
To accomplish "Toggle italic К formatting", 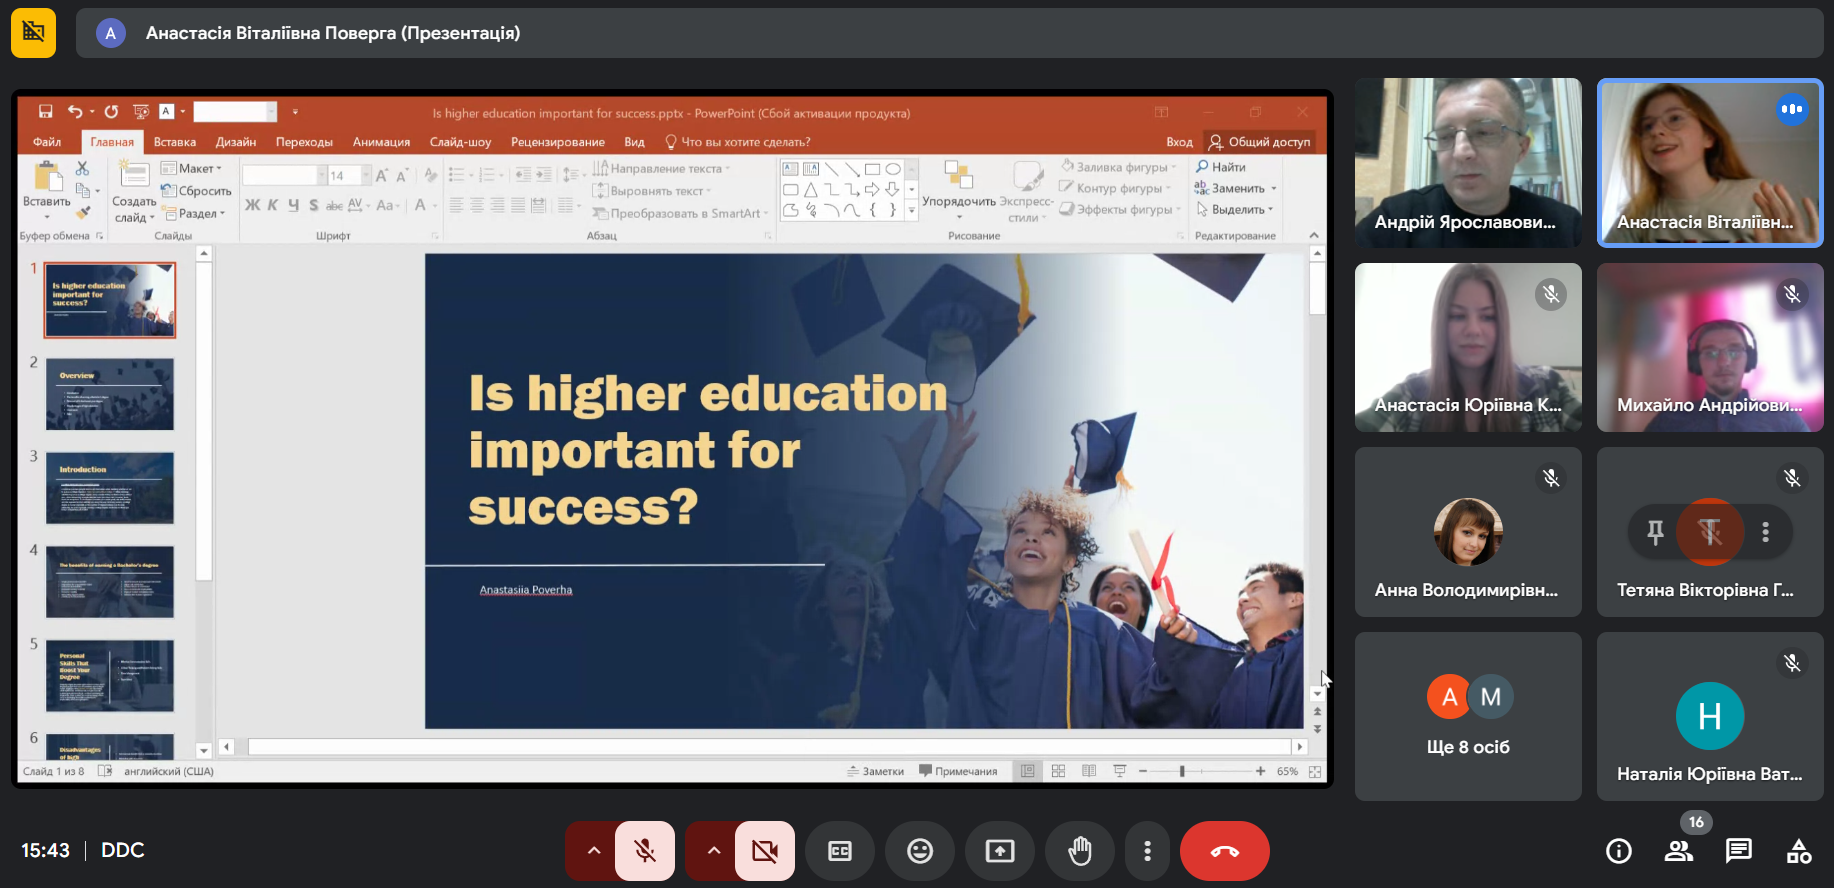I will [x=273, y=205].
